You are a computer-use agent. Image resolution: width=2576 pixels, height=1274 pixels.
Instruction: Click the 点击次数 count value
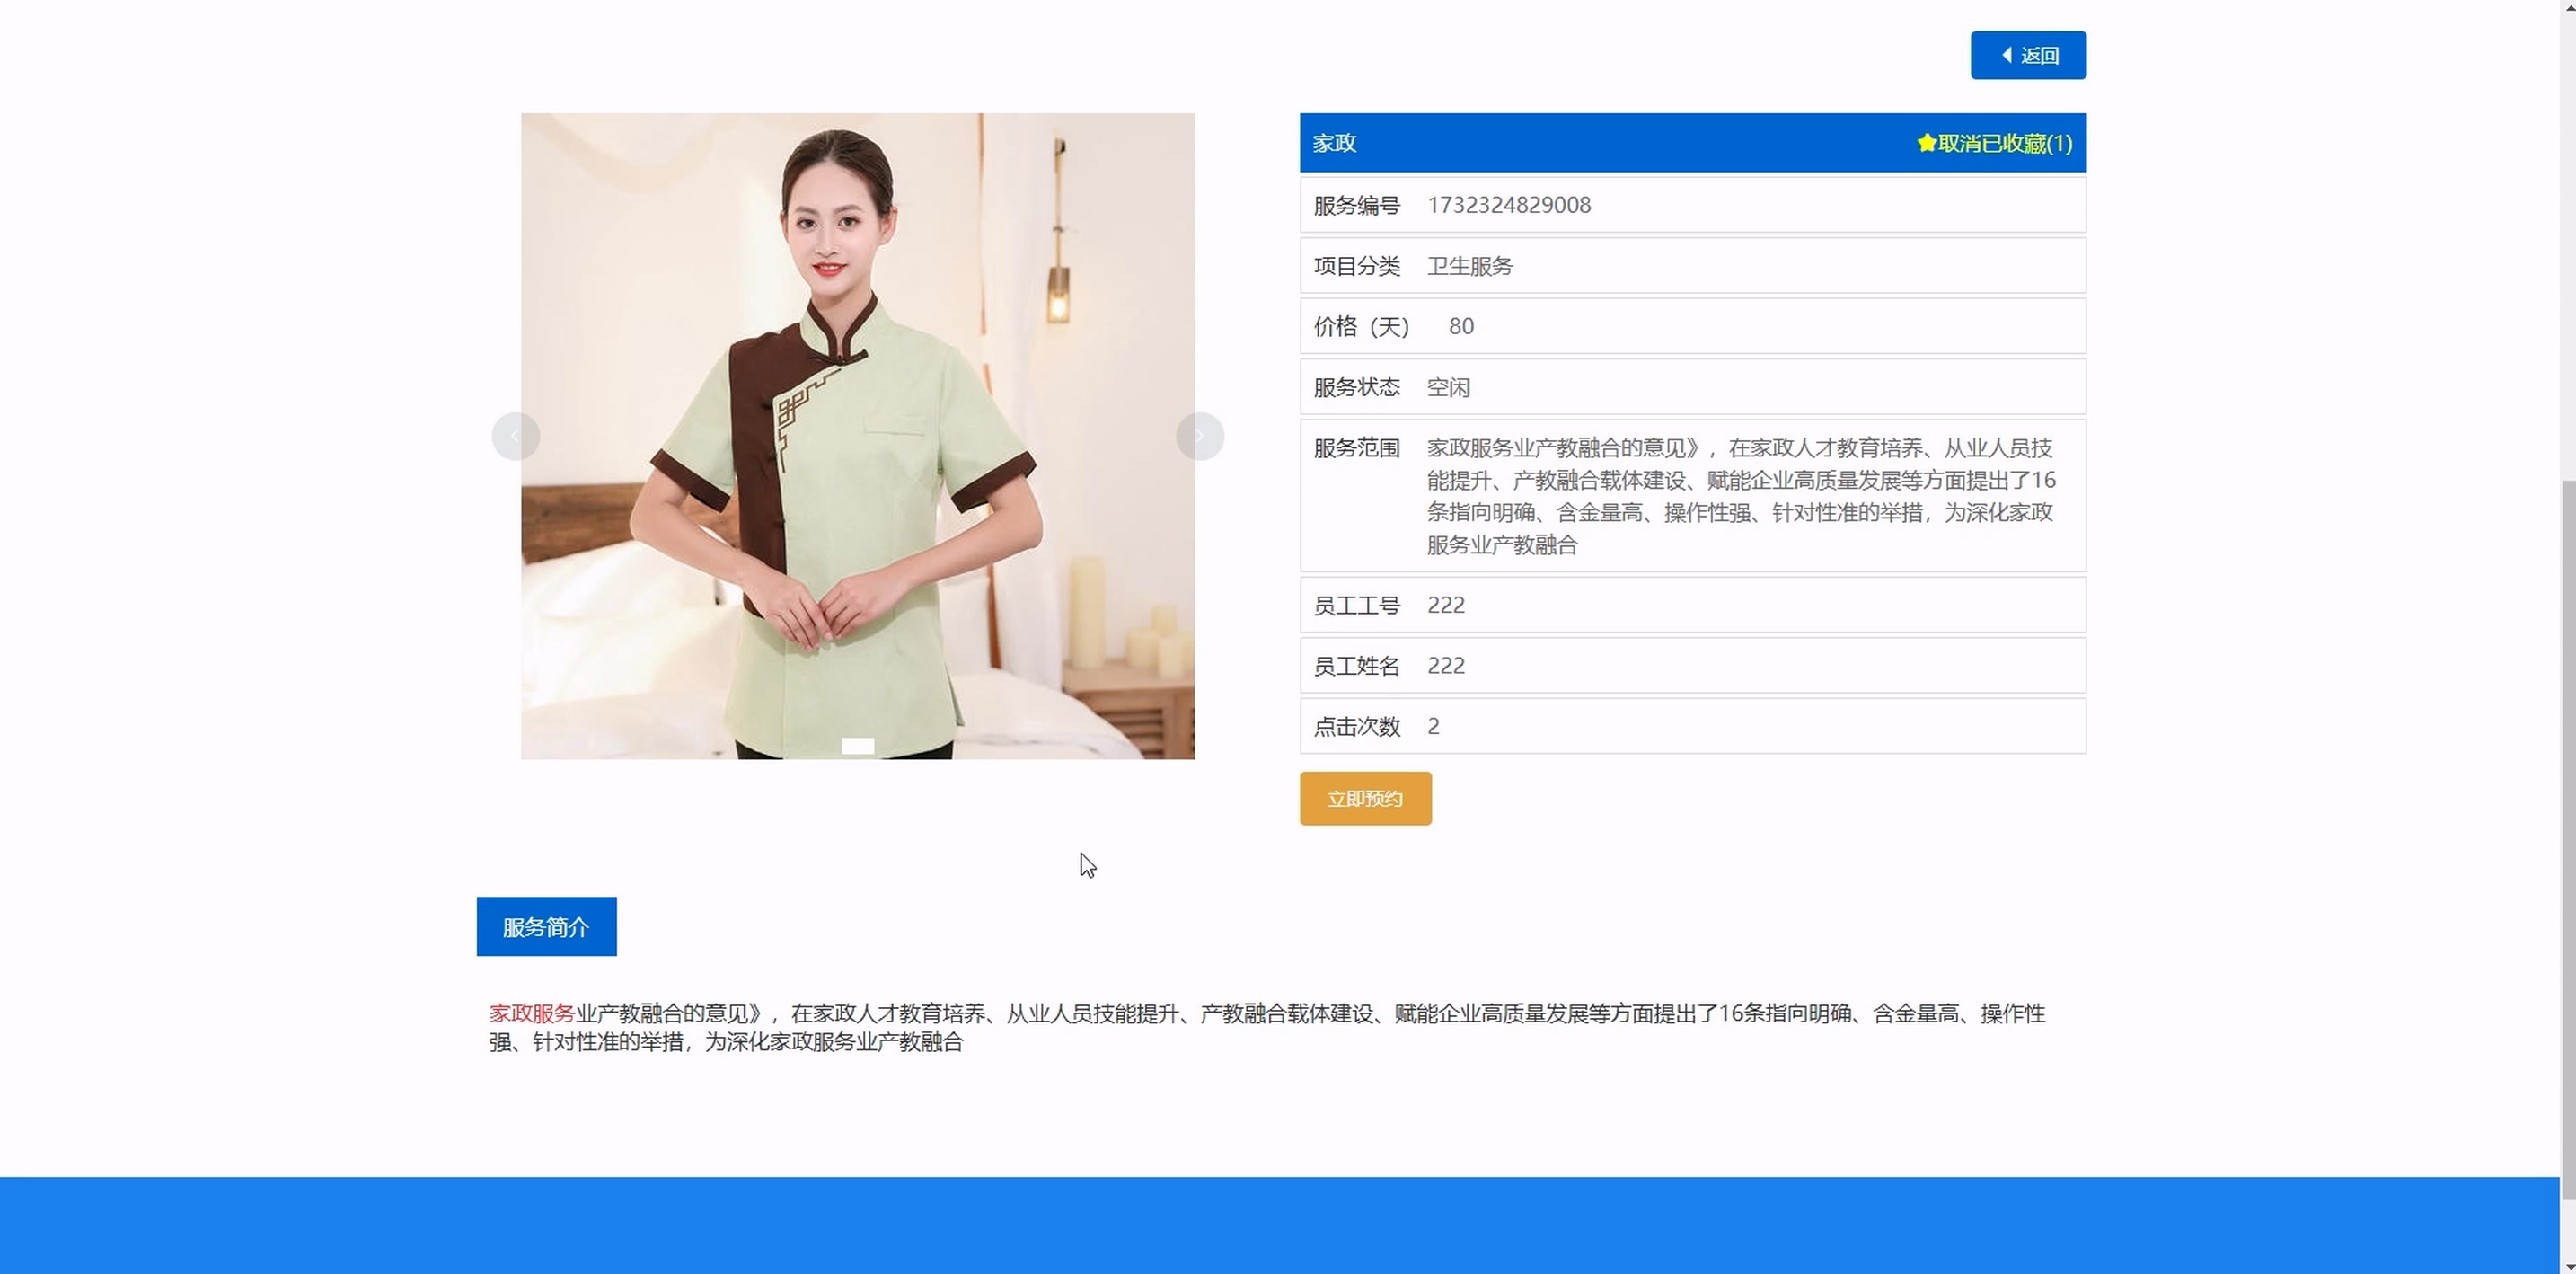coord(1433,726)
